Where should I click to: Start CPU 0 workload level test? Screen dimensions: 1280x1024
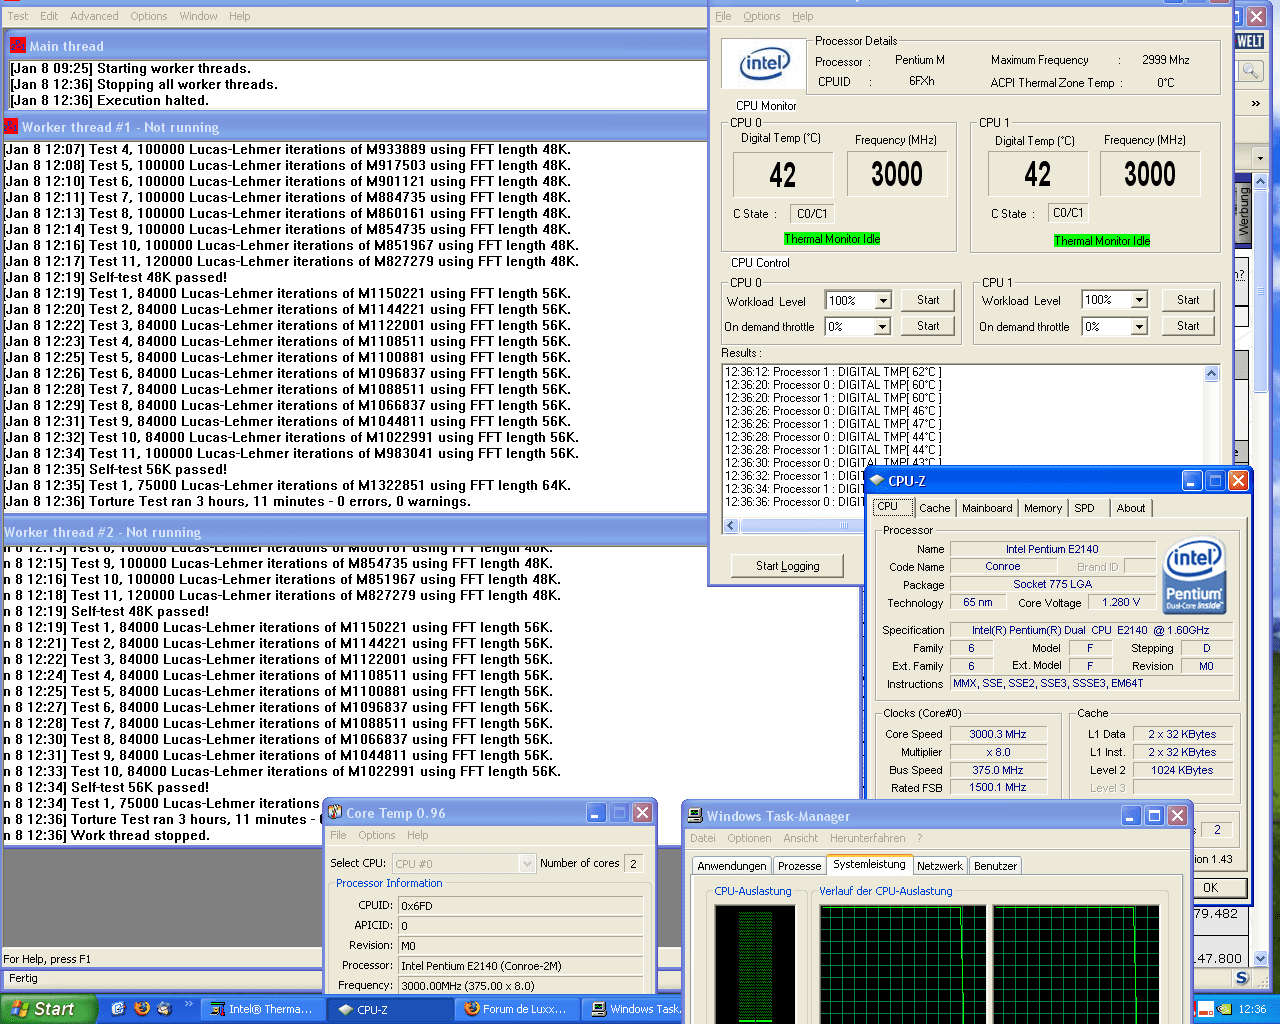928,300
